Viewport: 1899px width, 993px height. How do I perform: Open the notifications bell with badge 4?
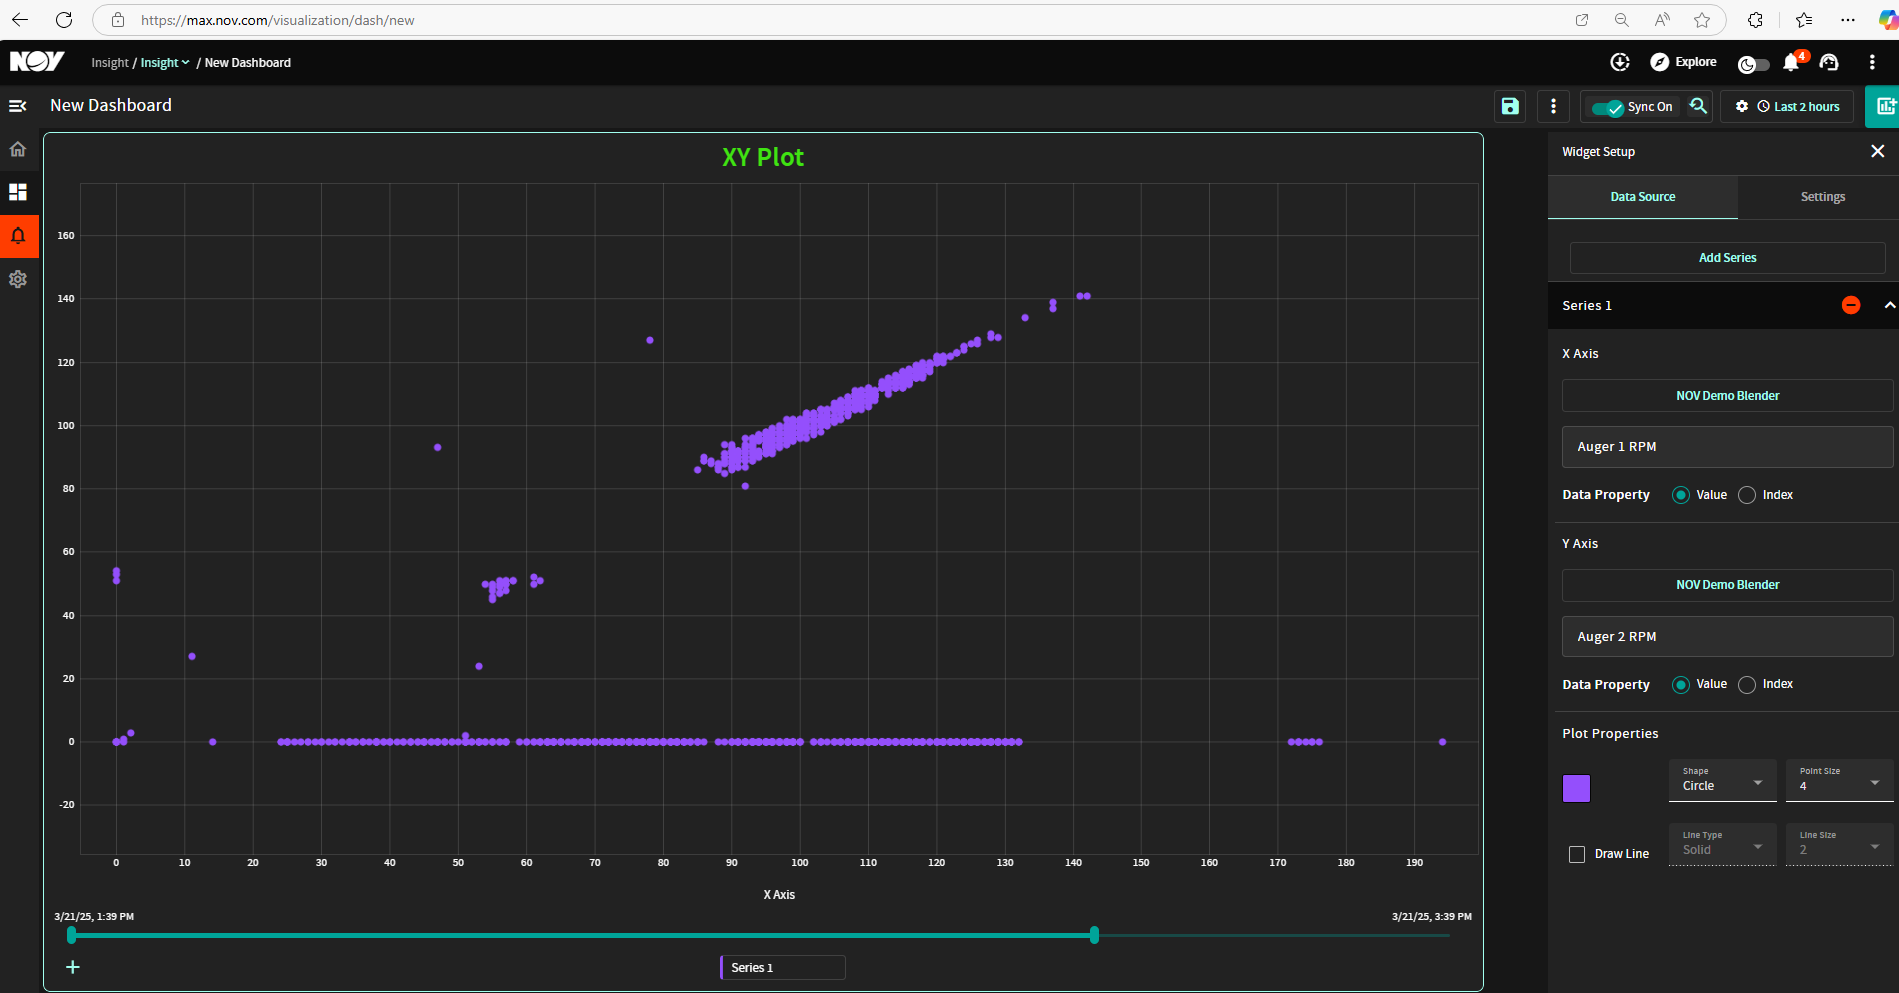tap(1792, 62)
